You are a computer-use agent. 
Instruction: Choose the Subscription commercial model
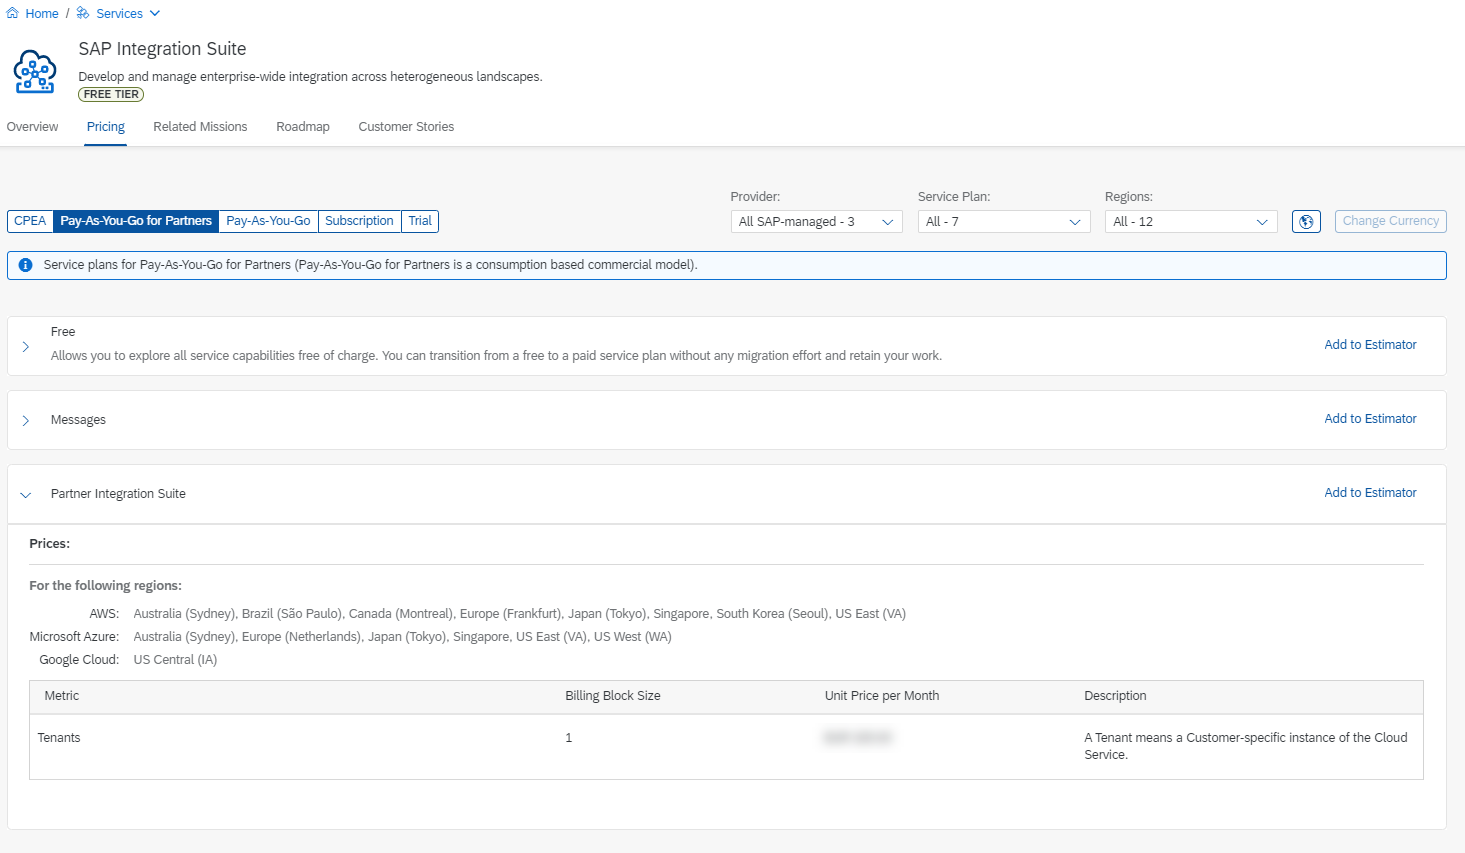coord(359,221)
